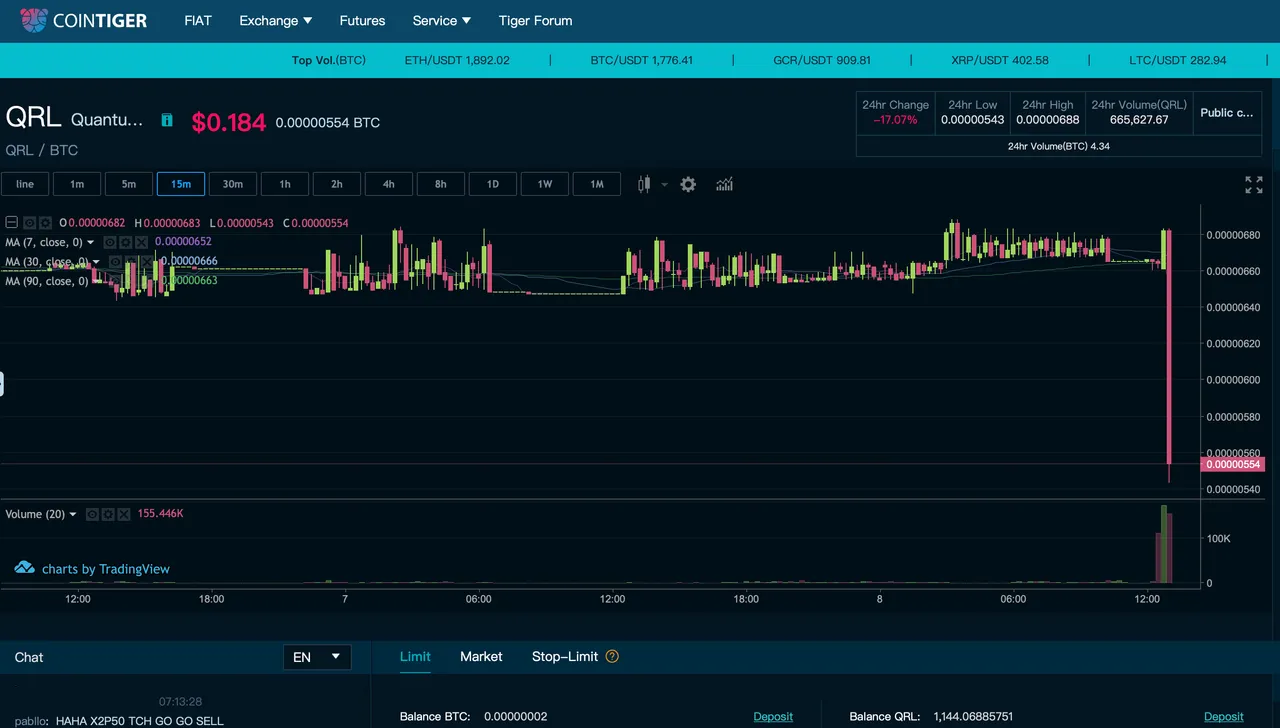The height and width of the screenshot is (728, 1280).
Task: Expand the Service menu
Action: 441,20
